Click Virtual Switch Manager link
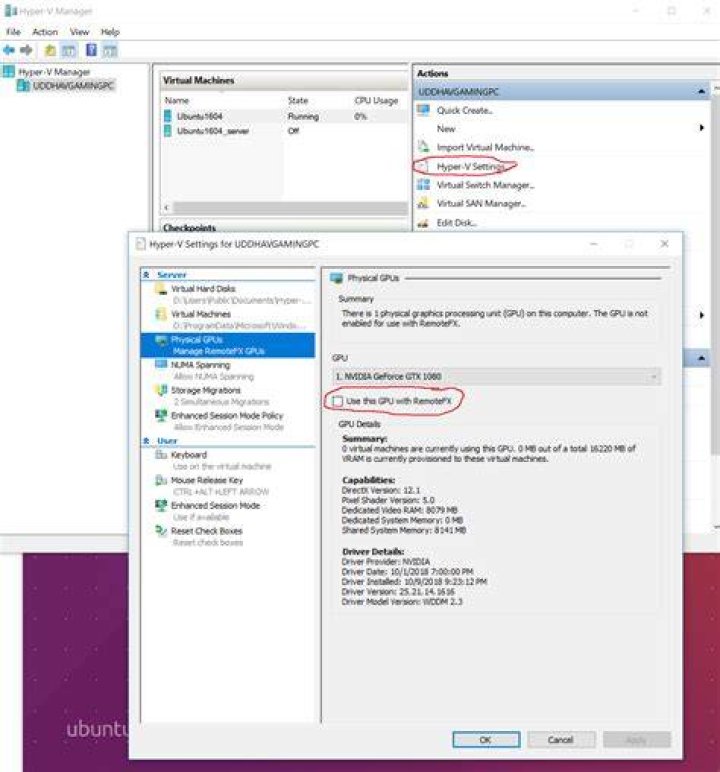Image resolution: width=720 pixels, height=772 pixels. tap(486, 185)
